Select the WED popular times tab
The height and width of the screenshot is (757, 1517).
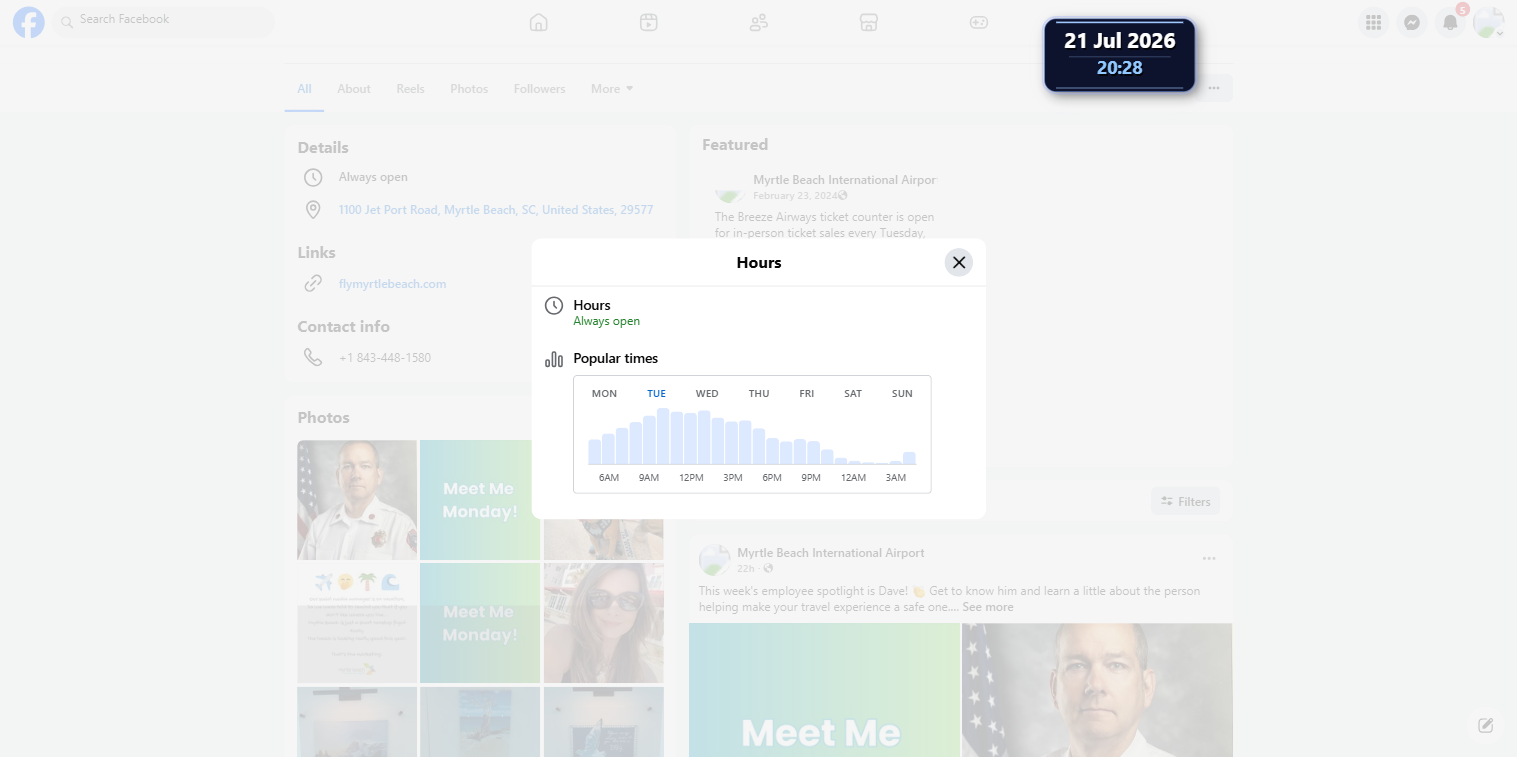pos(707,394)
